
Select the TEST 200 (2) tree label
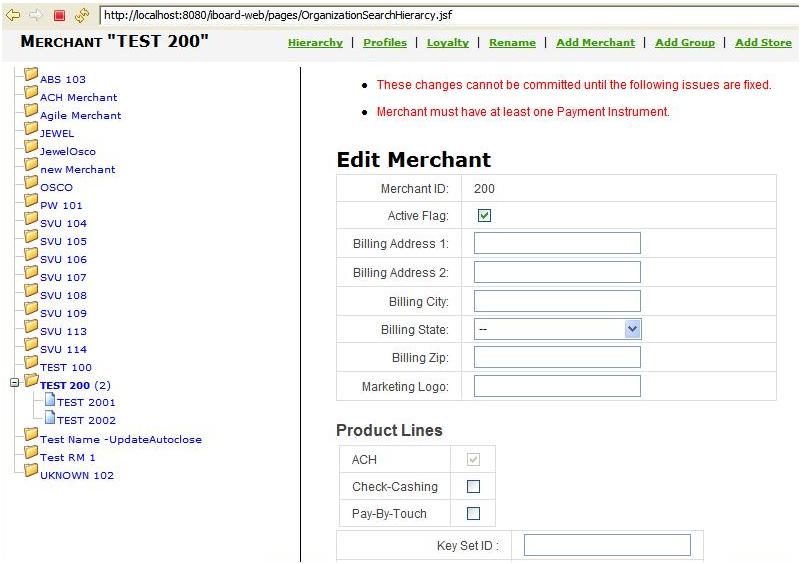click(75, 385)
